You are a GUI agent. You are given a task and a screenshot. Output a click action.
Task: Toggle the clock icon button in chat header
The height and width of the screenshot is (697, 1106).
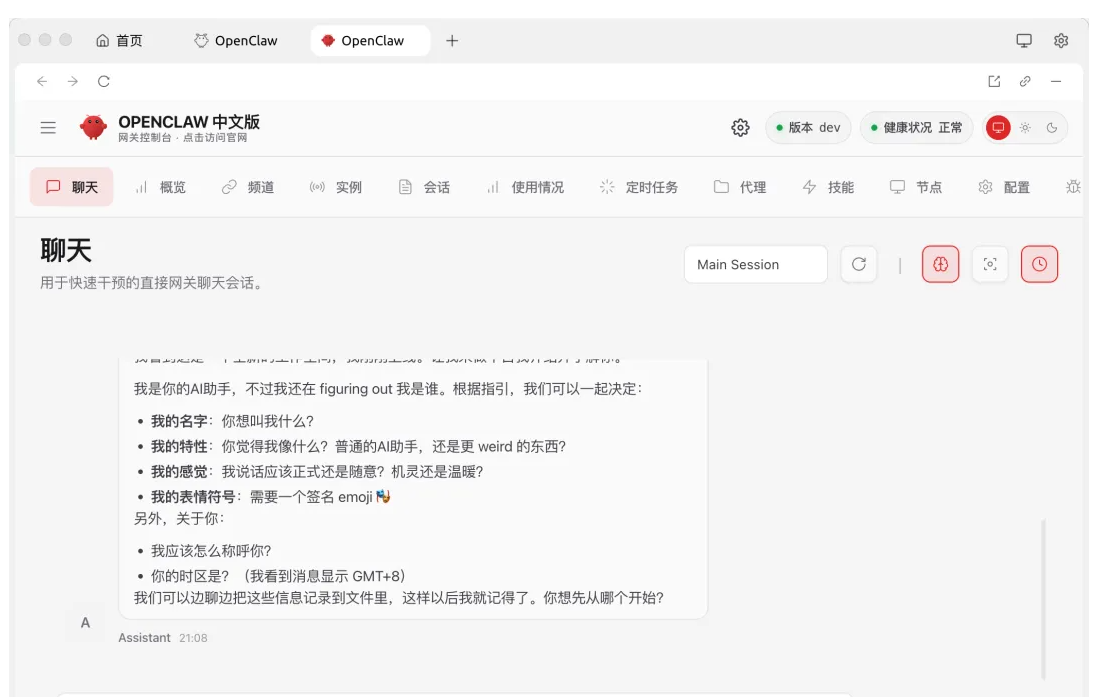point(1039,264)
